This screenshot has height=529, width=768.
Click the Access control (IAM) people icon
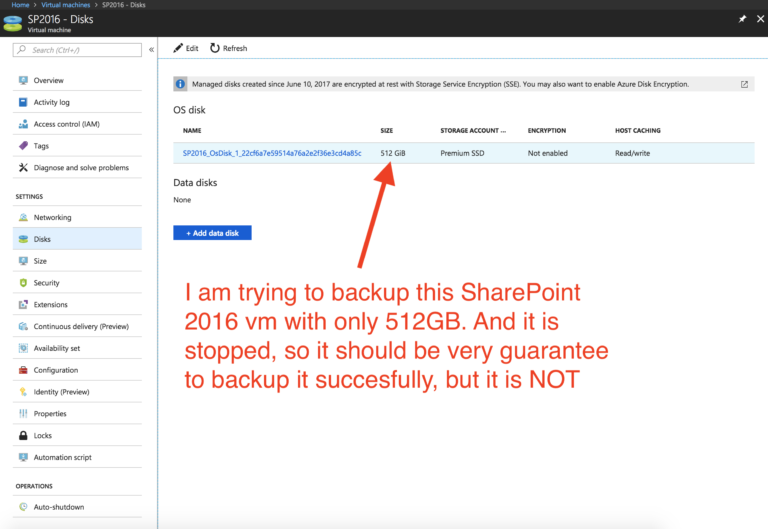pos(23,124)
